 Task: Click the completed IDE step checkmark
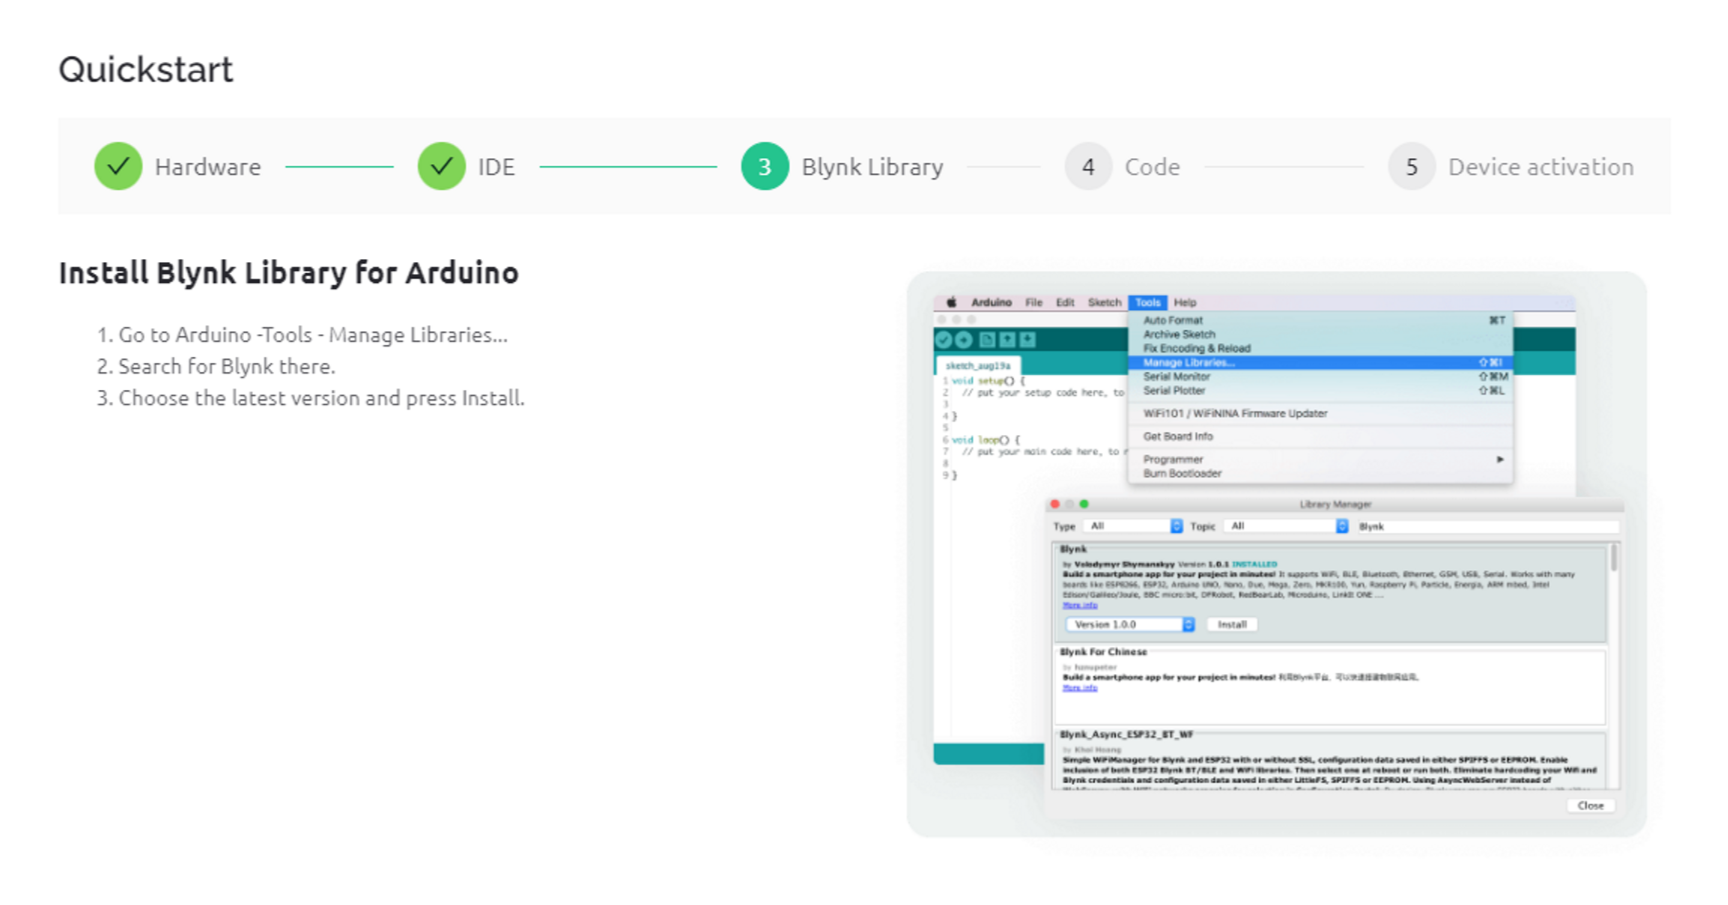click(x=441, y=166)
